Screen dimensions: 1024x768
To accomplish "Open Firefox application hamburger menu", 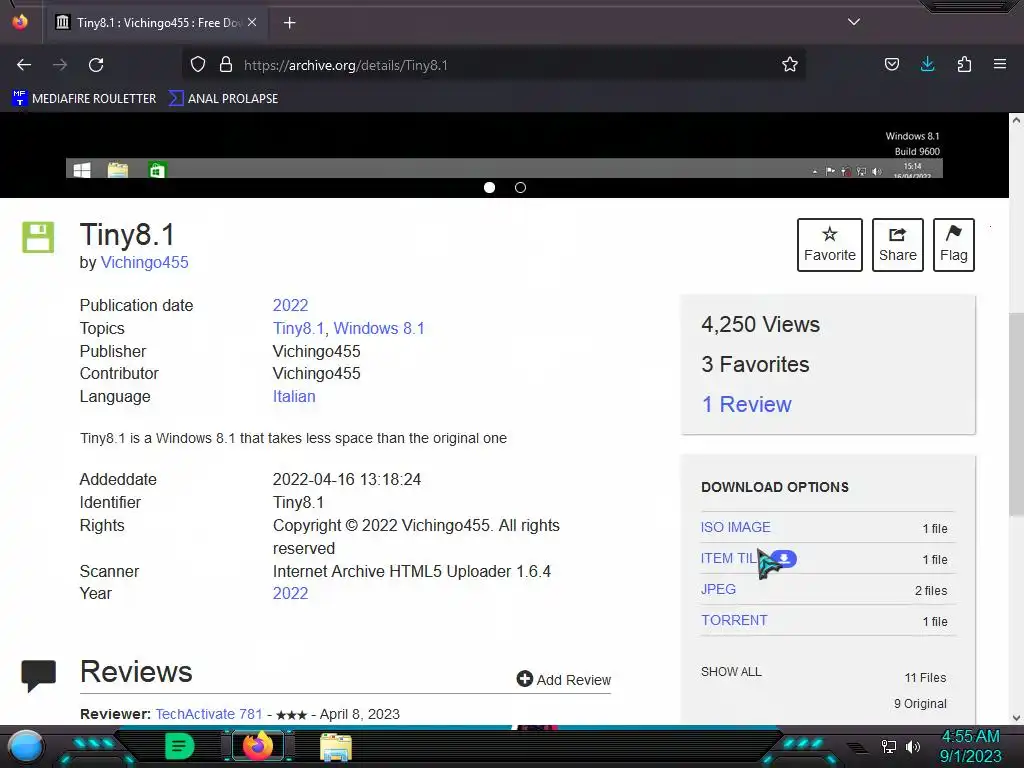I will [x=1000, y=64].
